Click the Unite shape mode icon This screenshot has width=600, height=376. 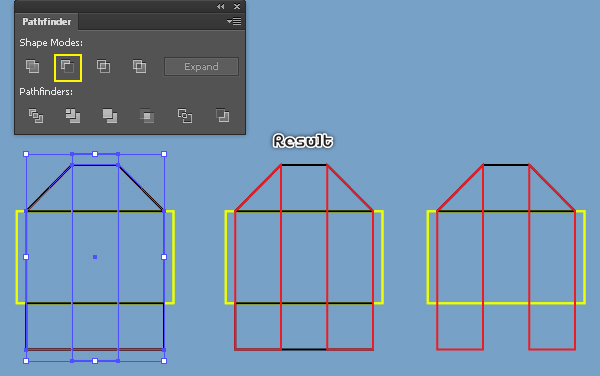32,67
